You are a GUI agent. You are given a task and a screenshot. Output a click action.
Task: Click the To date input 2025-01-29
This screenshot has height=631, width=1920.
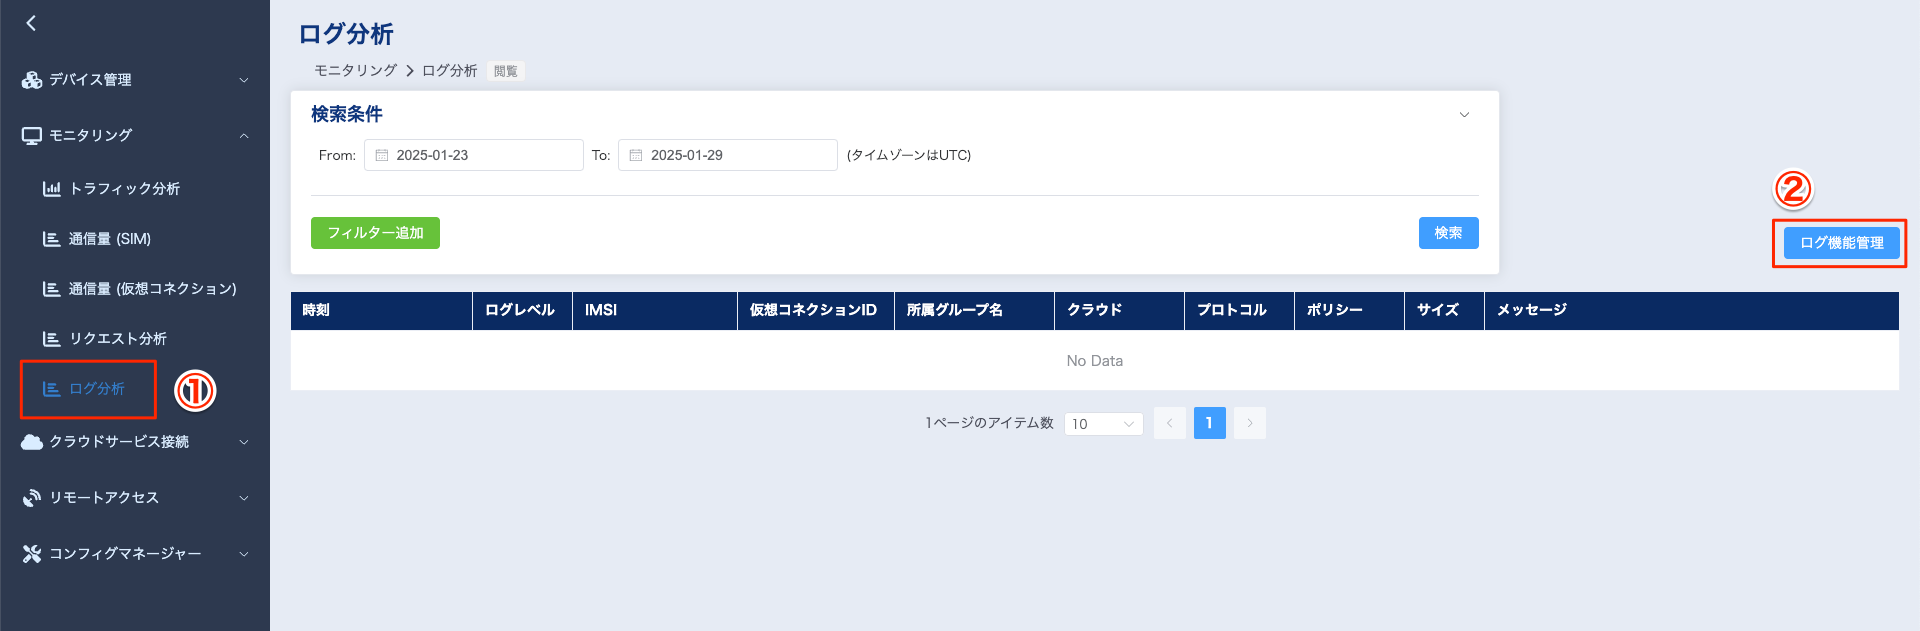point(727,155)
